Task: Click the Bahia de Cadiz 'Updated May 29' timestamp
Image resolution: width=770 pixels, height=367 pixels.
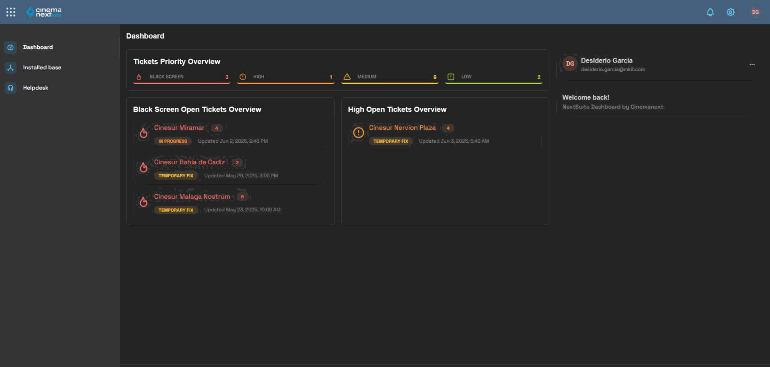Action: tap(241, 175)
